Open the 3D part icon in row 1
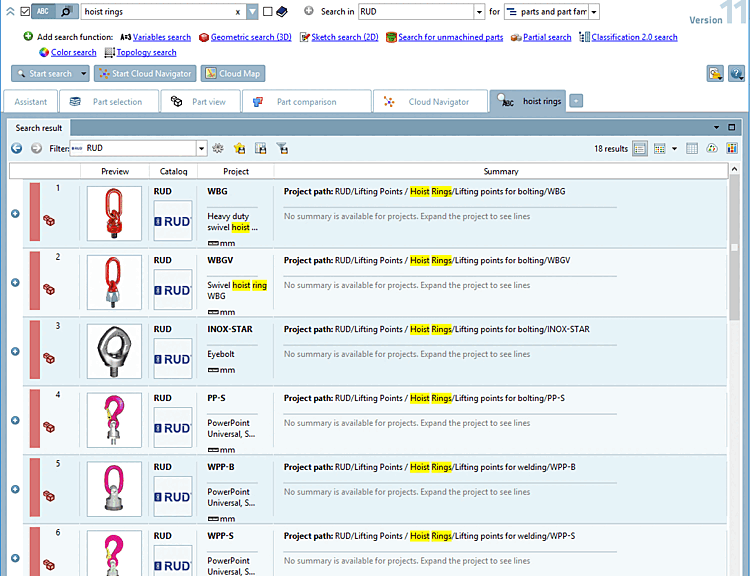 pyautogui.click(x=49, y=221)
